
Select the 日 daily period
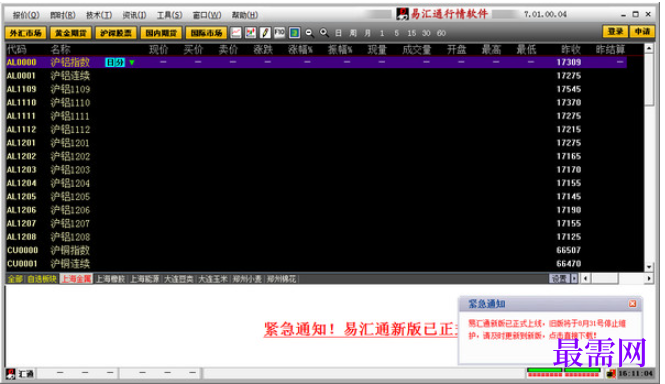click(338, 33)
